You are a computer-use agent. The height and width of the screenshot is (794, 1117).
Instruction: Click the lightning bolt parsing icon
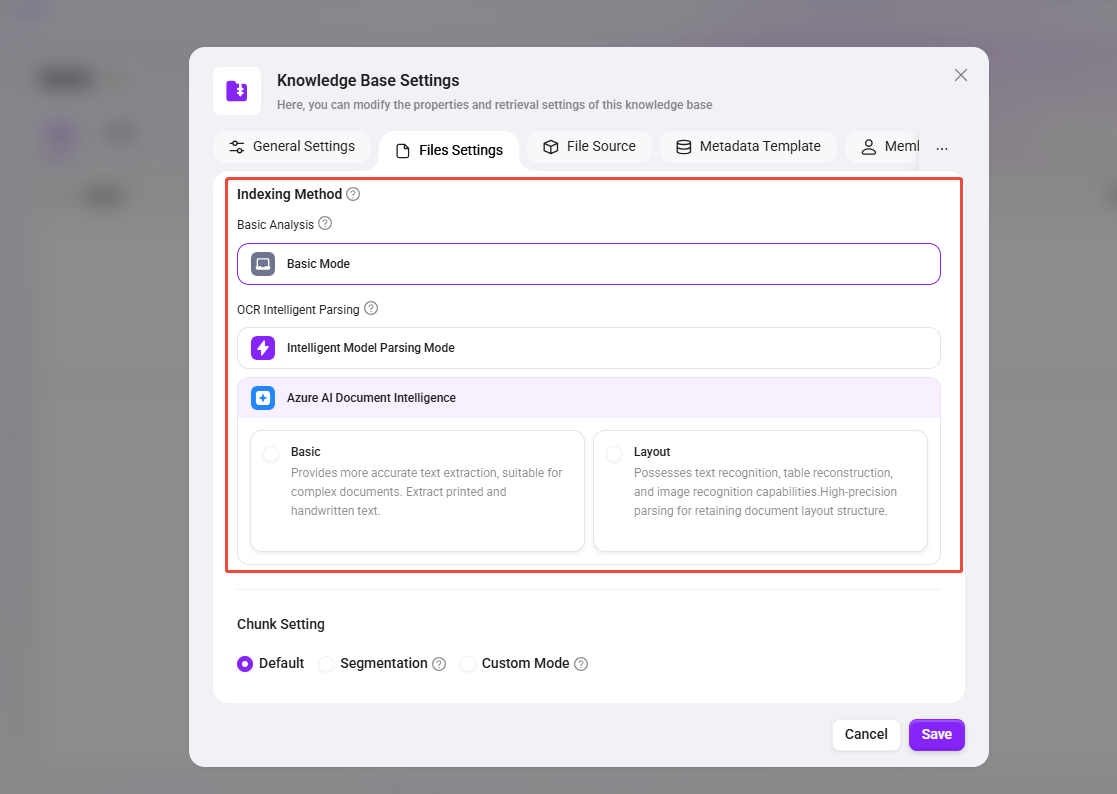point(263,348)
